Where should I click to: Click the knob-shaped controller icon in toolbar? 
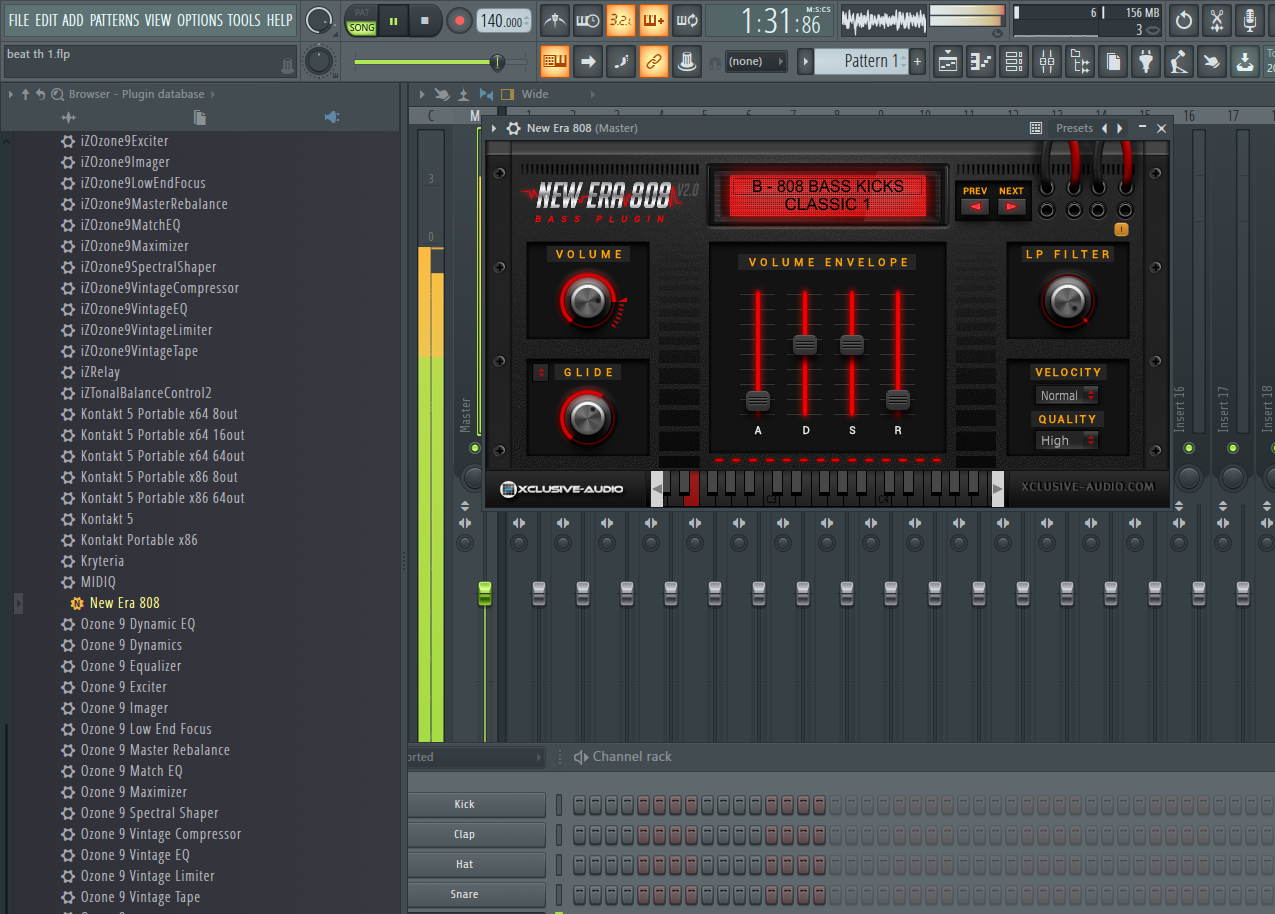pyautogui.click(x=687, y=62)
